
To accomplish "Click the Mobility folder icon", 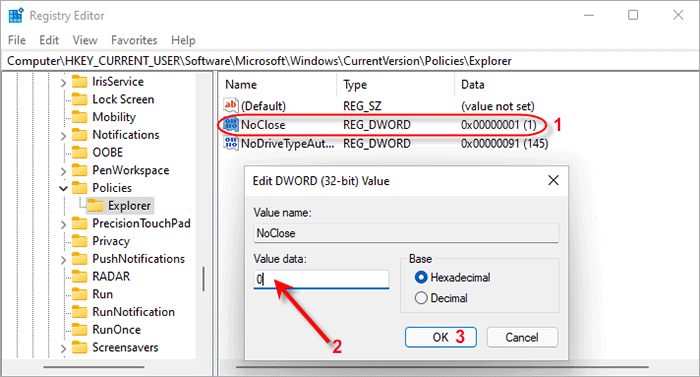I will click(x=79, y=117).
